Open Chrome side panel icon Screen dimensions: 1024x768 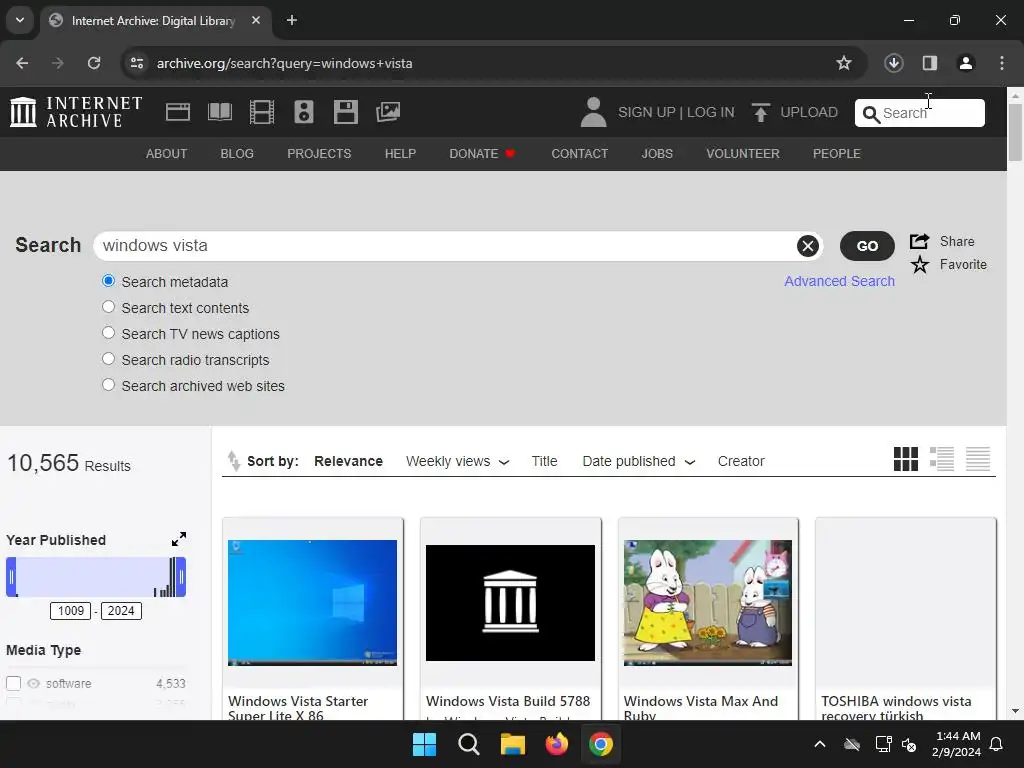pyautogui.click(x=930, y=63)
